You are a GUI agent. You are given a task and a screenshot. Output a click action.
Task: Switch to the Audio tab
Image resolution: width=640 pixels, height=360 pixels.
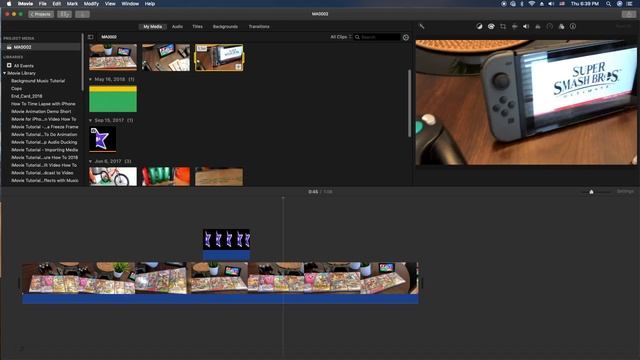[x=177, y=27]
